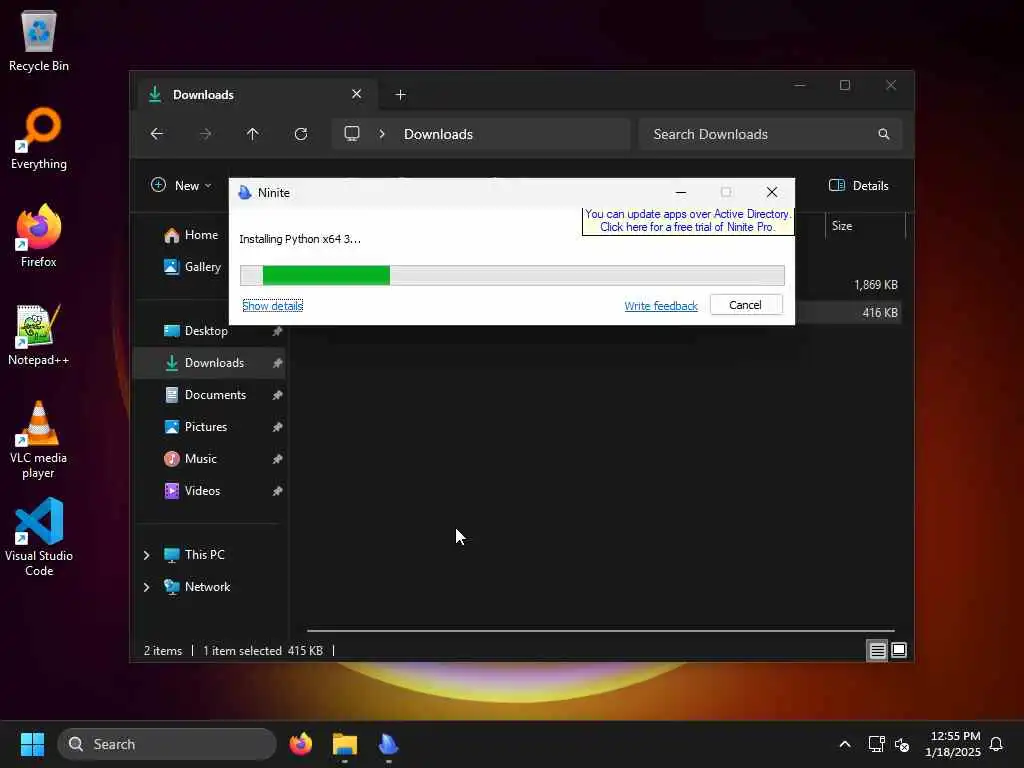Expand the address bar chevron before Downloads
This screenshot has width=1024, height=768.
pos(382,134)
